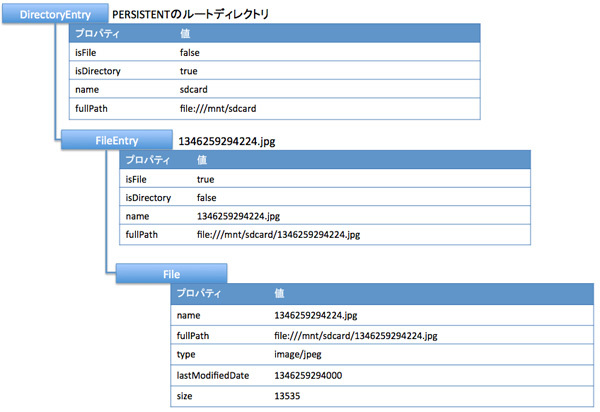600x412 pixels.
Task: Select fullPath cell in the FileEntry table
Action: click(x=142, y=234)
